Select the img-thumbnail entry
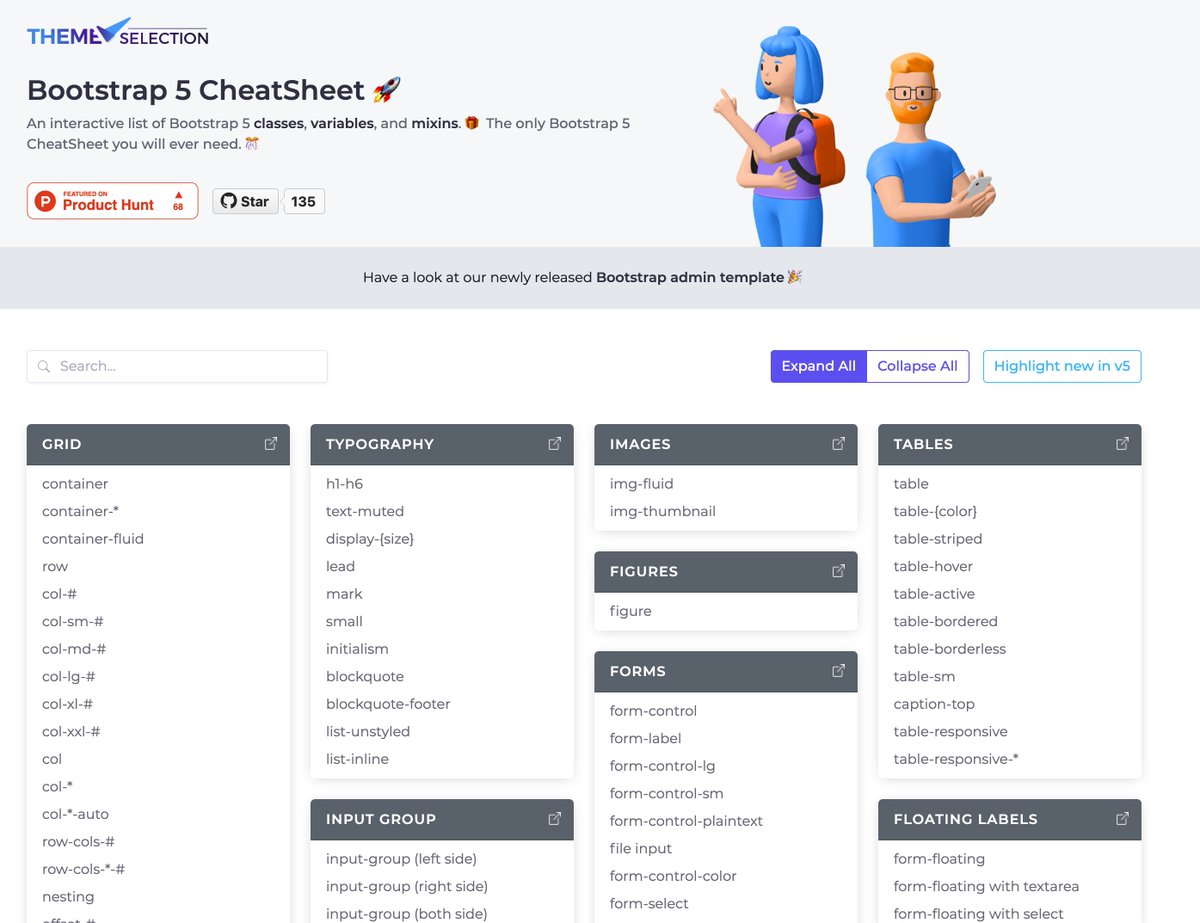1200x923 pixels. pyautogui.click(x=663, y=511)
